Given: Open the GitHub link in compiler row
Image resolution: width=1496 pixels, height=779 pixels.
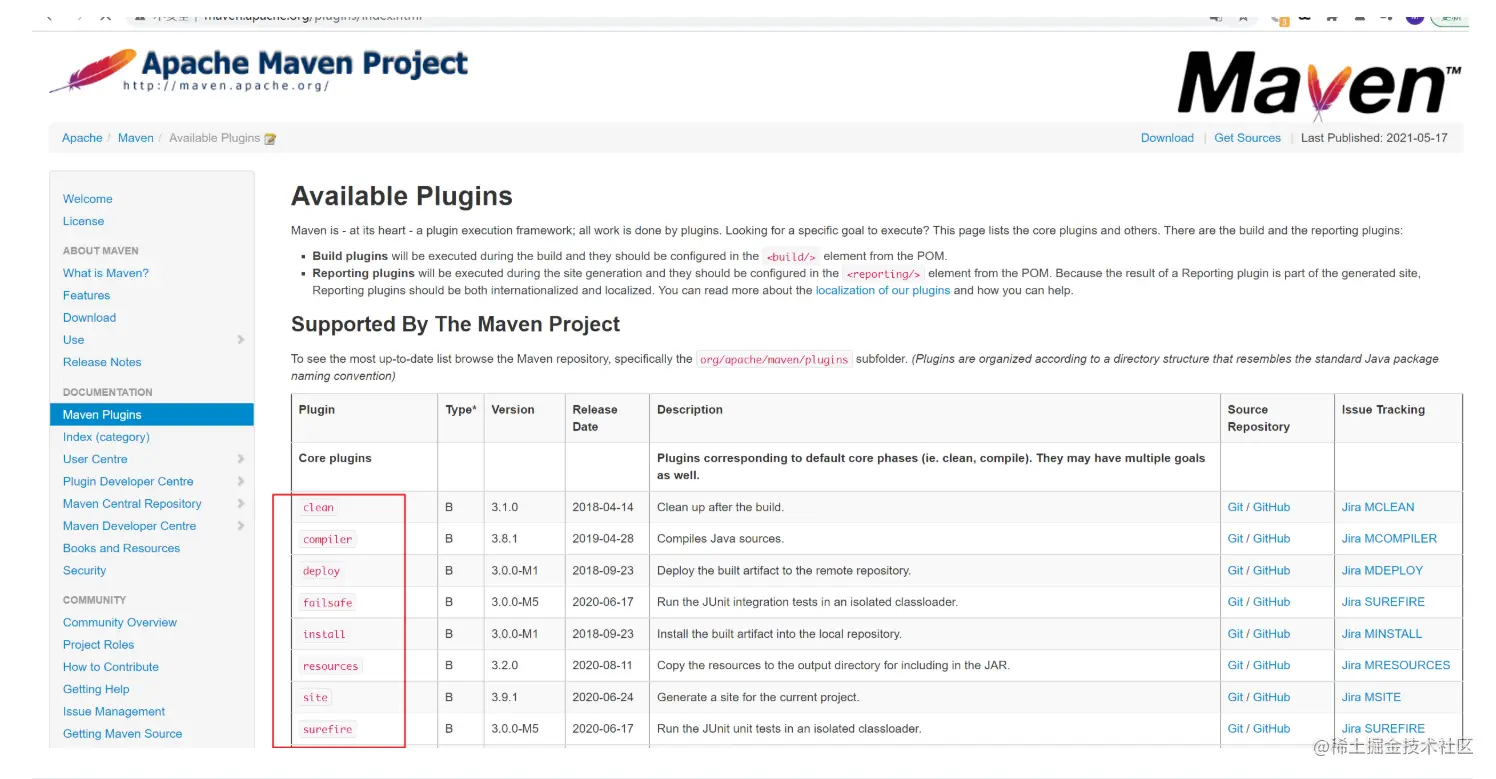Looking at the screenshot, I should (1271, 538).
